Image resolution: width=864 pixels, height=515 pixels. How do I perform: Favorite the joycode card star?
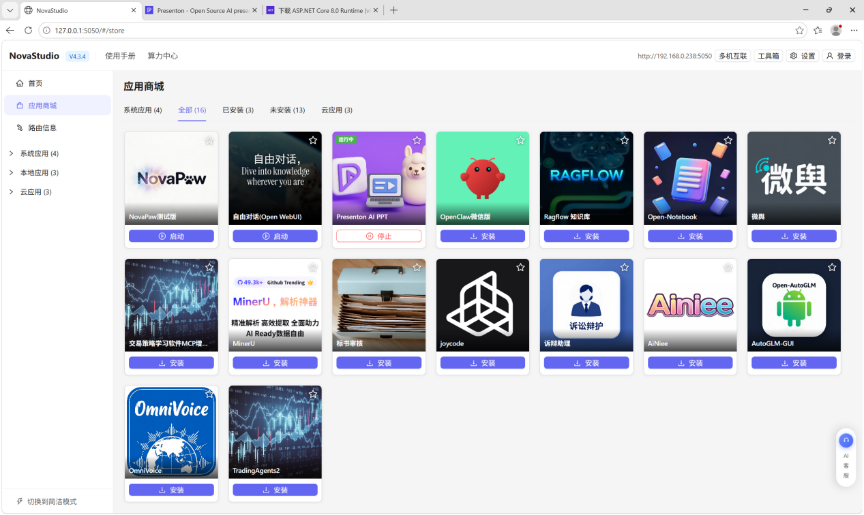520,267
